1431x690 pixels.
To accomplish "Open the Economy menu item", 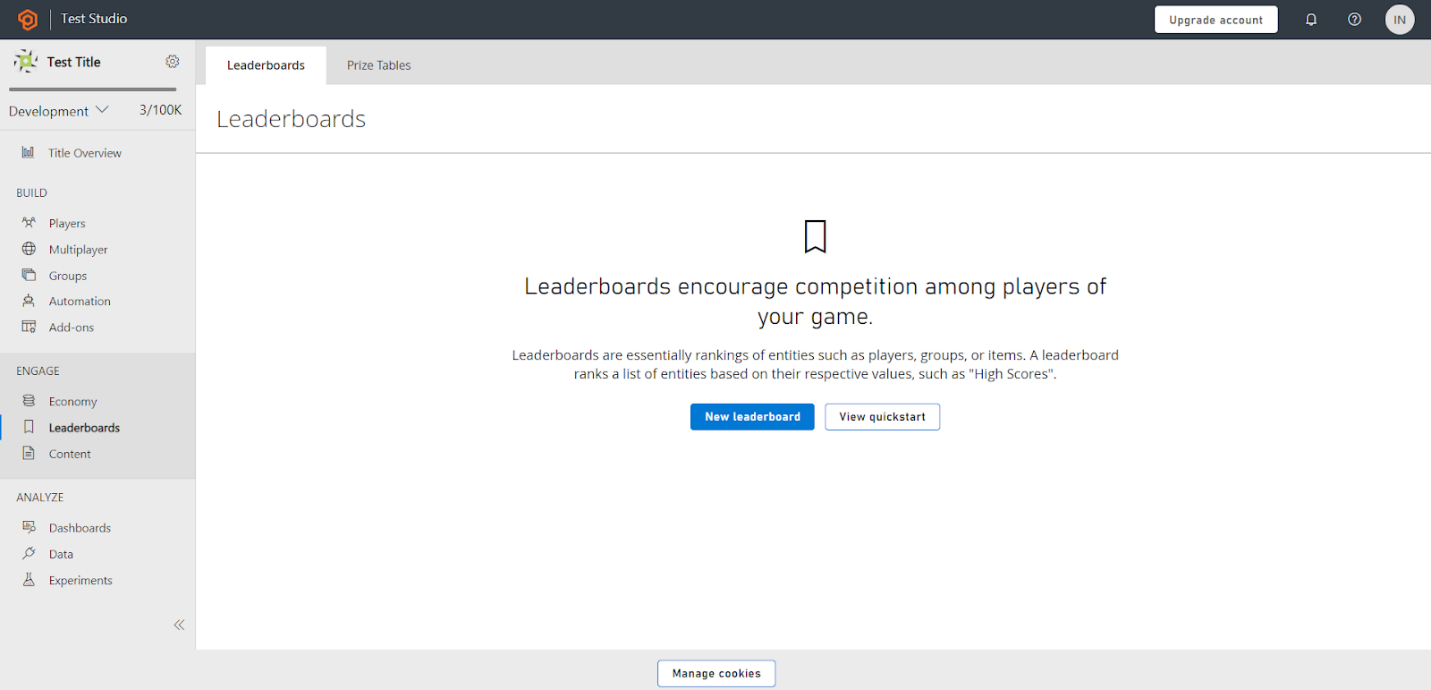I will (x=73, y=401).
